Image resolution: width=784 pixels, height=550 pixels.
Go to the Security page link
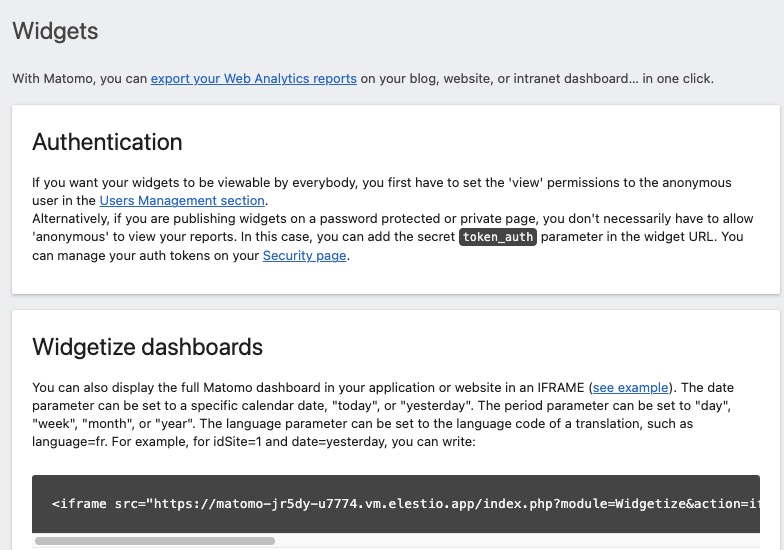coord(304,256)
